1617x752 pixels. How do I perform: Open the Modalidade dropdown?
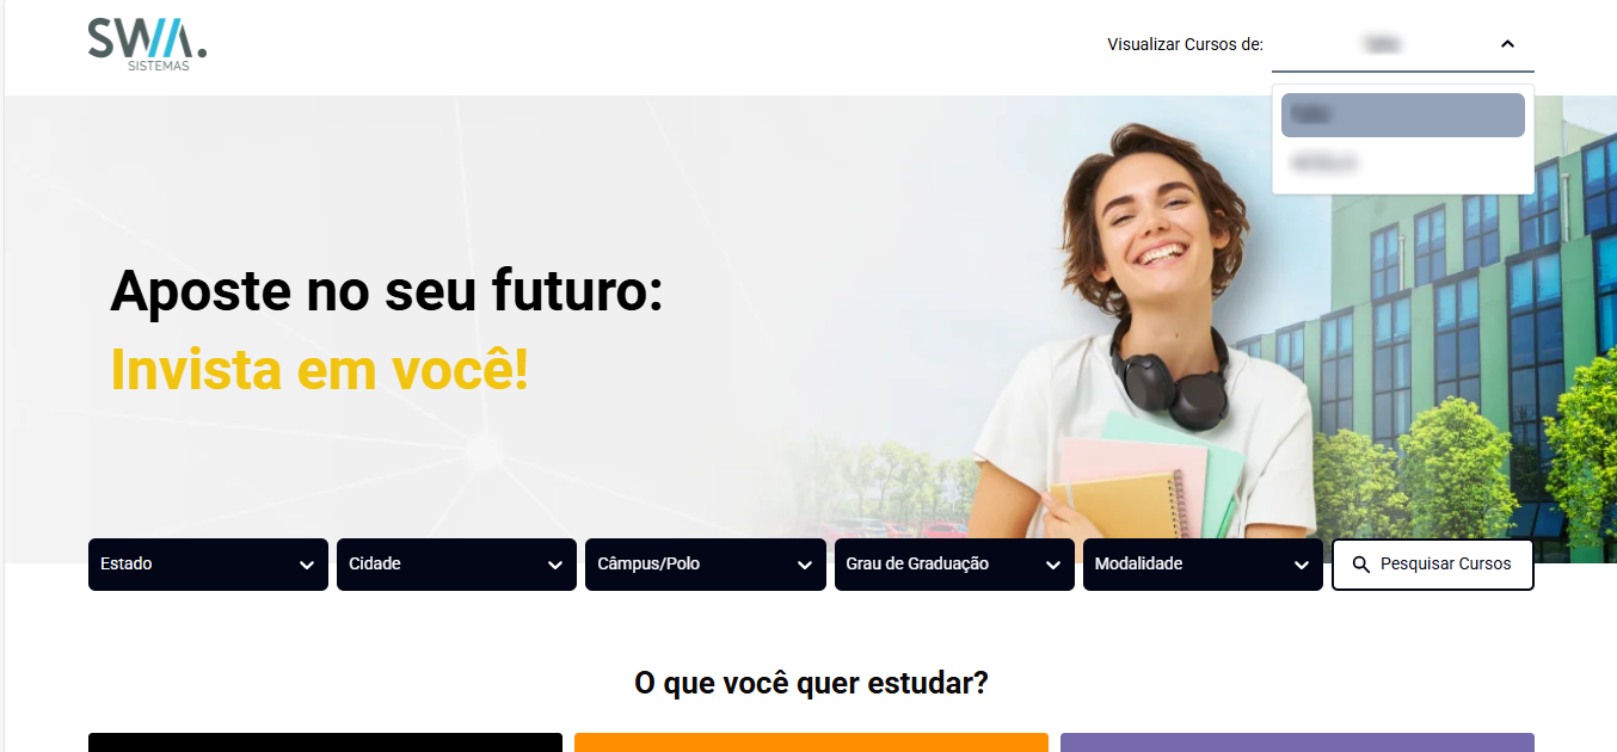[x=1203, y=565]
